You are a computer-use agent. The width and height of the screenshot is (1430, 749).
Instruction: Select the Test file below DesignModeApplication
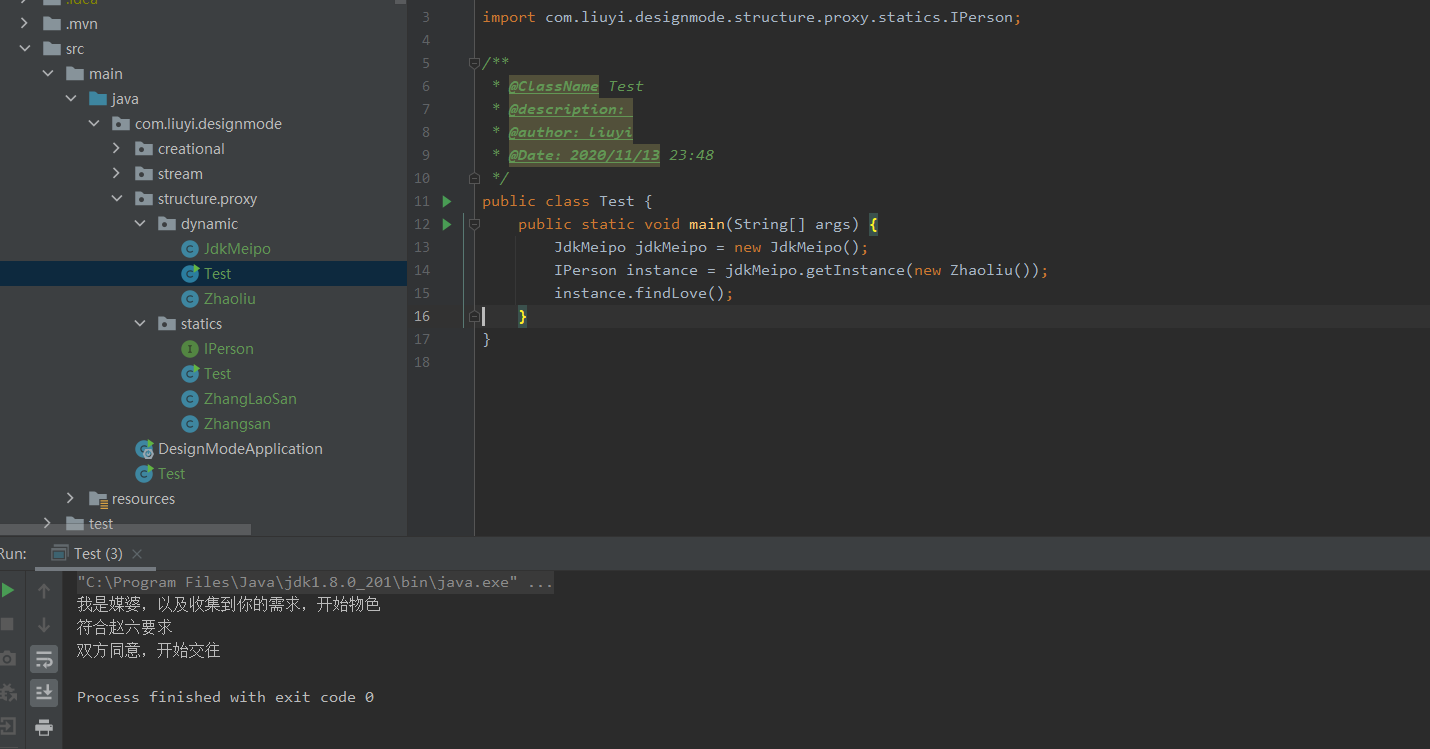171,474
